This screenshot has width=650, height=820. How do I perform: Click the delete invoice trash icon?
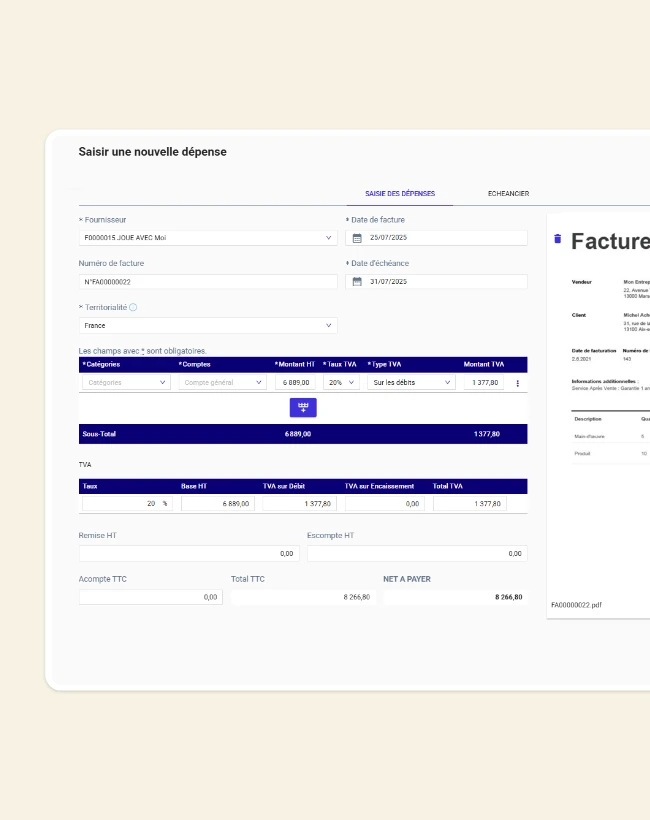pyautogui.click(x=557, y=239)
